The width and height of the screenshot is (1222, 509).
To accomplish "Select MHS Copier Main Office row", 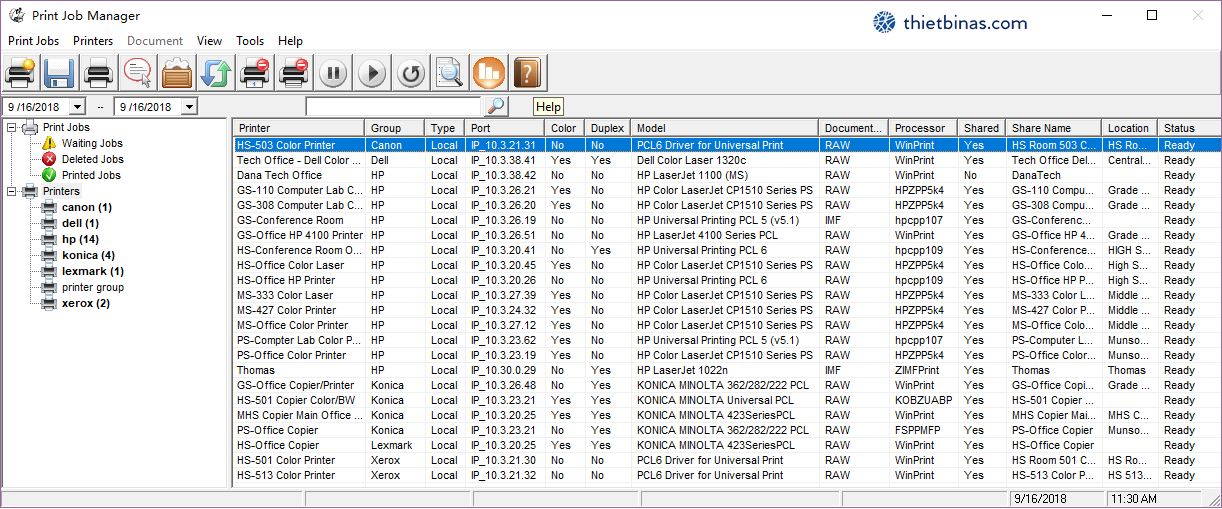I will (x=726, y=415).
